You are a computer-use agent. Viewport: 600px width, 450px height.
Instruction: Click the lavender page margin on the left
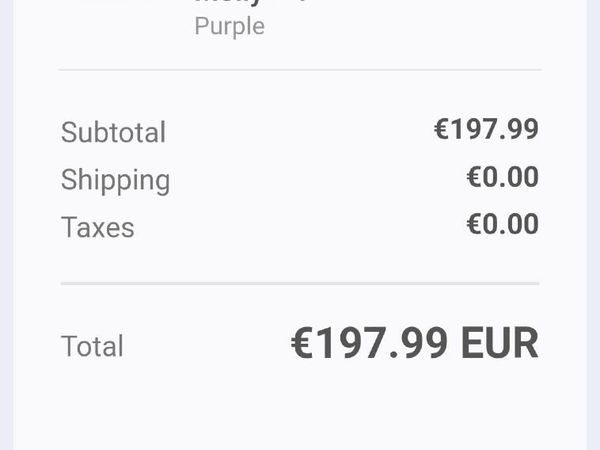pyautogui.click(x=6, y=225)
